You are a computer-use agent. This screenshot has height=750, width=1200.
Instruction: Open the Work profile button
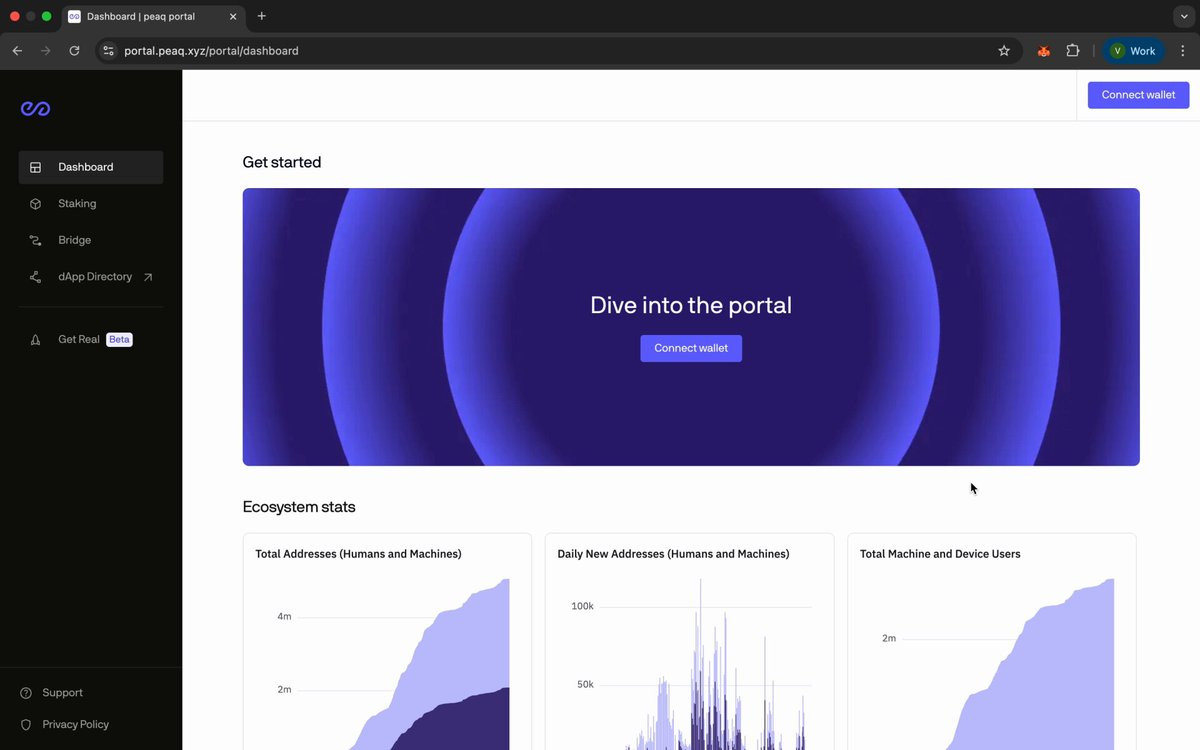[1133, 50]
